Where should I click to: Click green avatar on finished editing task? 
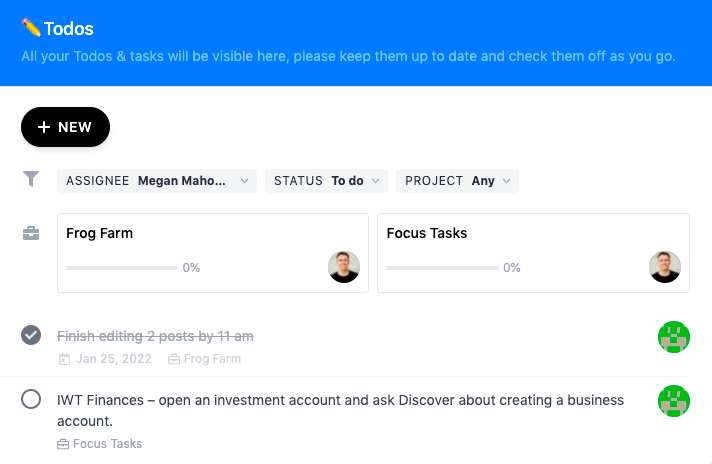click(x=674, y=338)
